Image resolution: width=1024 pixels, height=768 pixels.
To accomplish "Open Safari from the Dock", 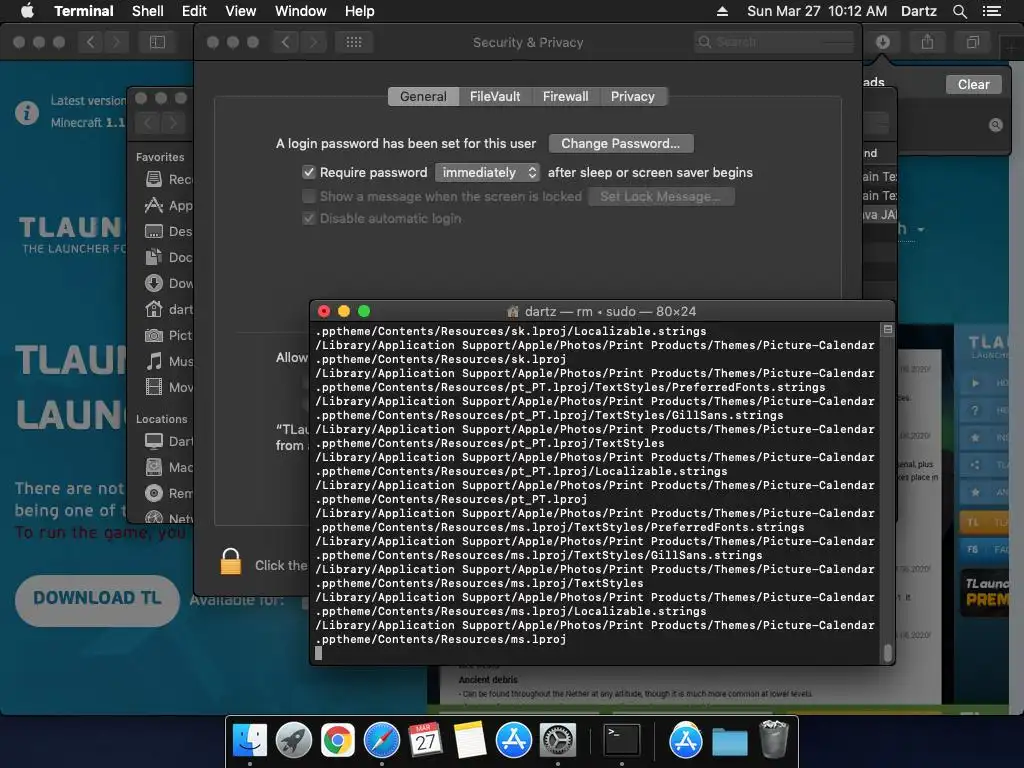I will pos(381,740).
